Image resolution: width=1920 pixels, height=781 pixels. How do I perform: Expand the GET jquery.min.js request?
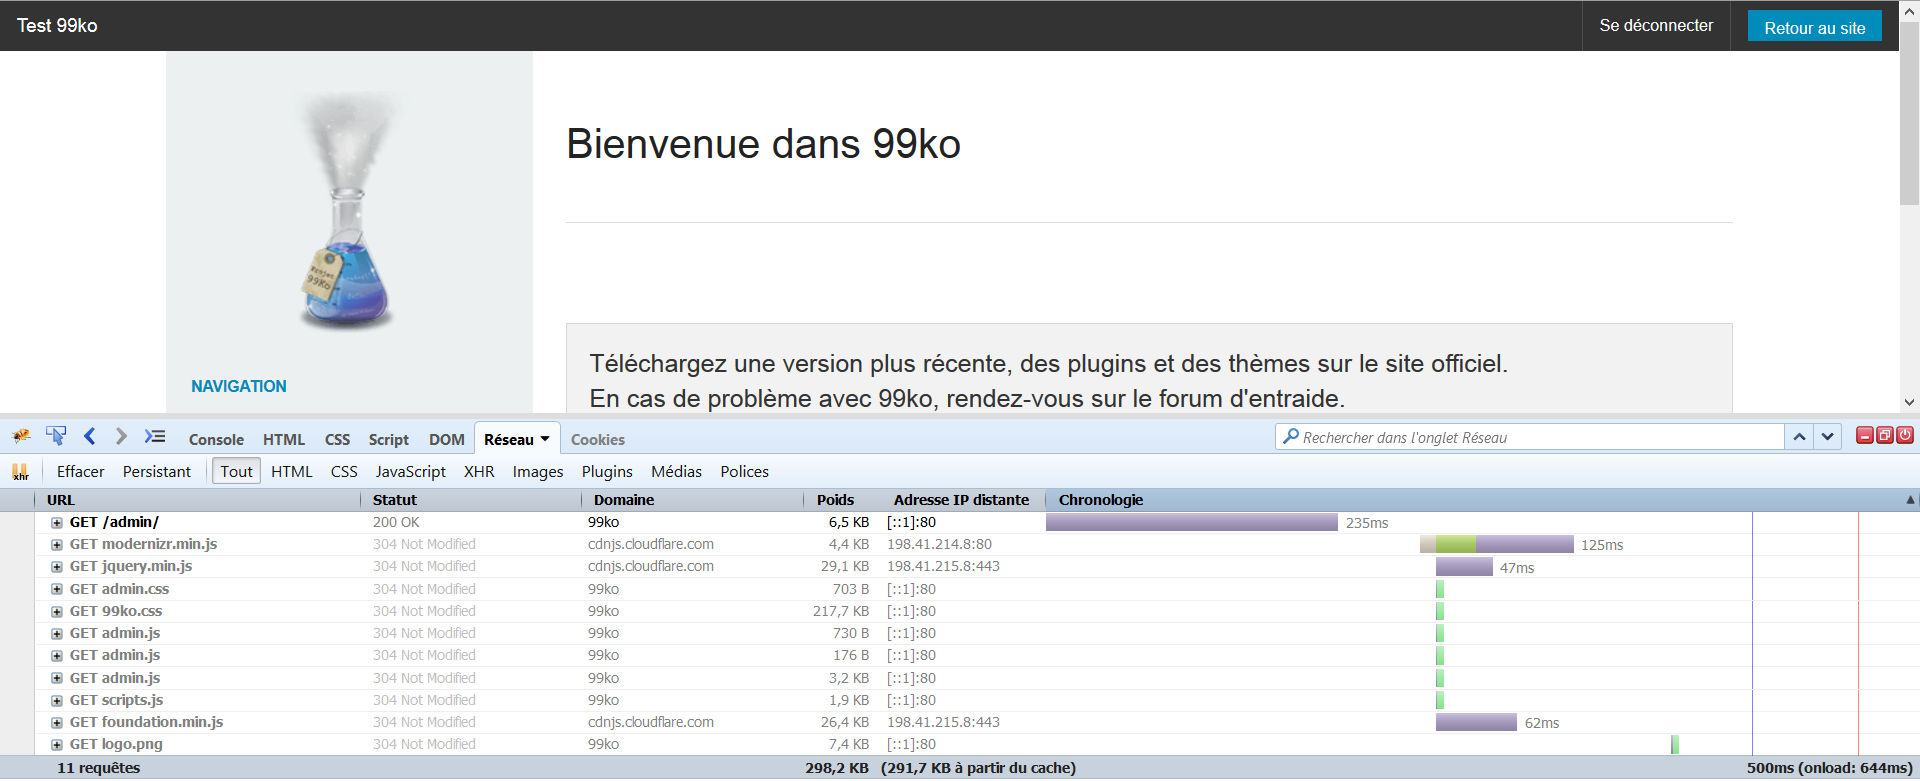(57, 567)
